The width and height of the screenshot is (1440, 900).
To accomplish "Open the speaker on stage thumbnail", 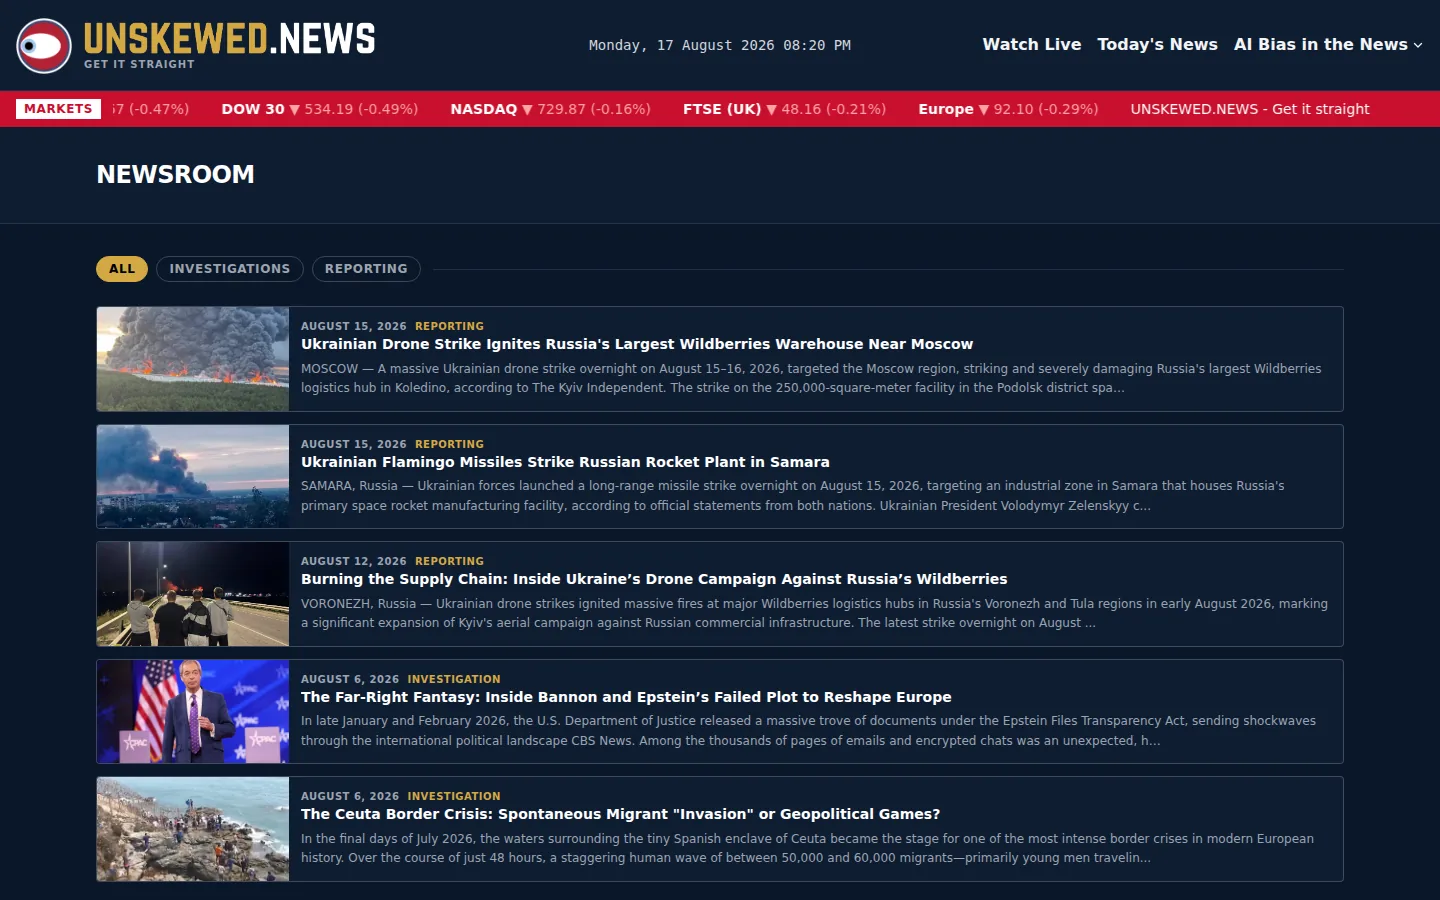I will click(x=193, y=712).
